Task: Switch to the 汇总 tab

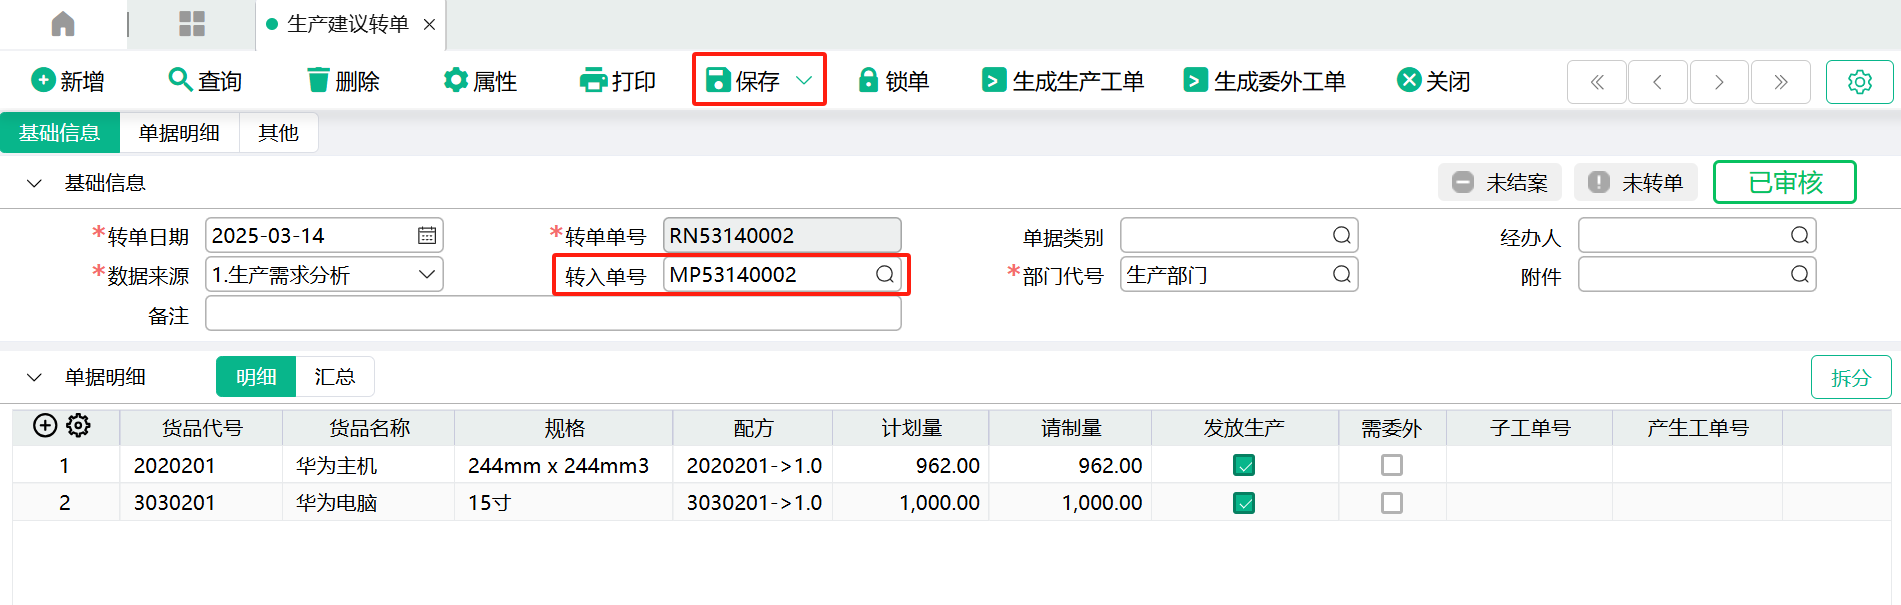Action: click(x=334, y=377)
